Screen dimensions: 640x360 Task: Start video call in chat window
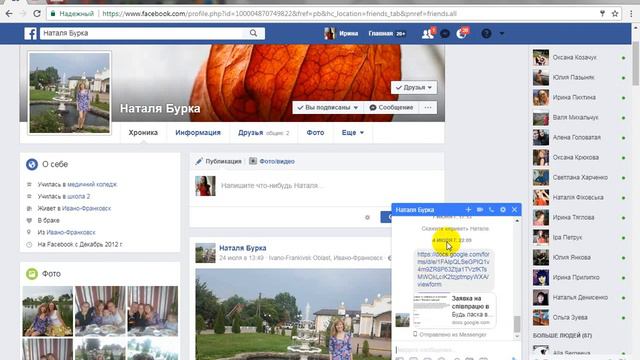pyautogui.click(x=480, y=209)
